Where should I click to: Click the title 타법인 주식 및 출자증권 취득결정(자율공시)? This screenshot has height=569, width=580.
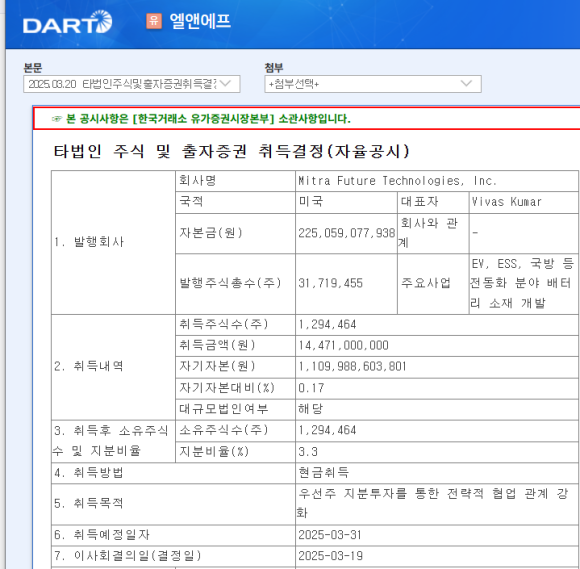click(232, 151)
